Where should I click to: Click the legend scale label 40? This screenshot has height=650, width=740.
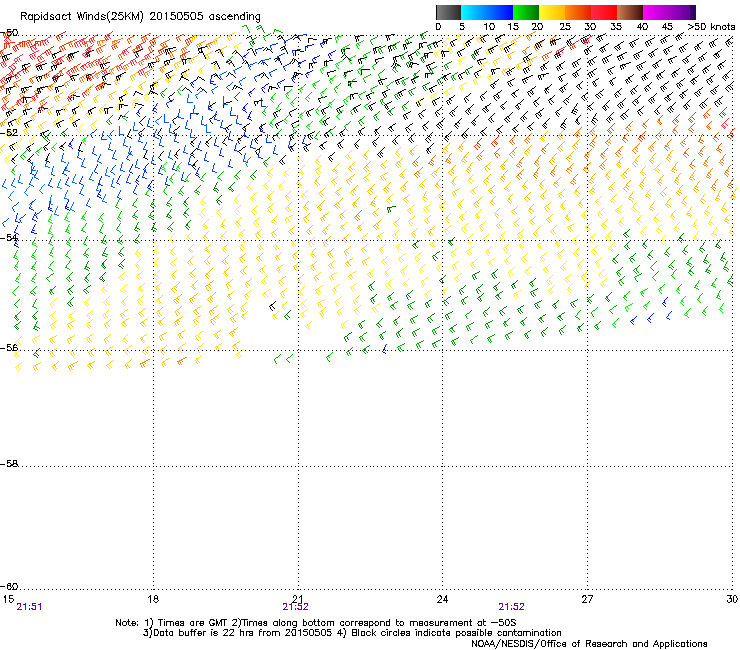(642, 27)
